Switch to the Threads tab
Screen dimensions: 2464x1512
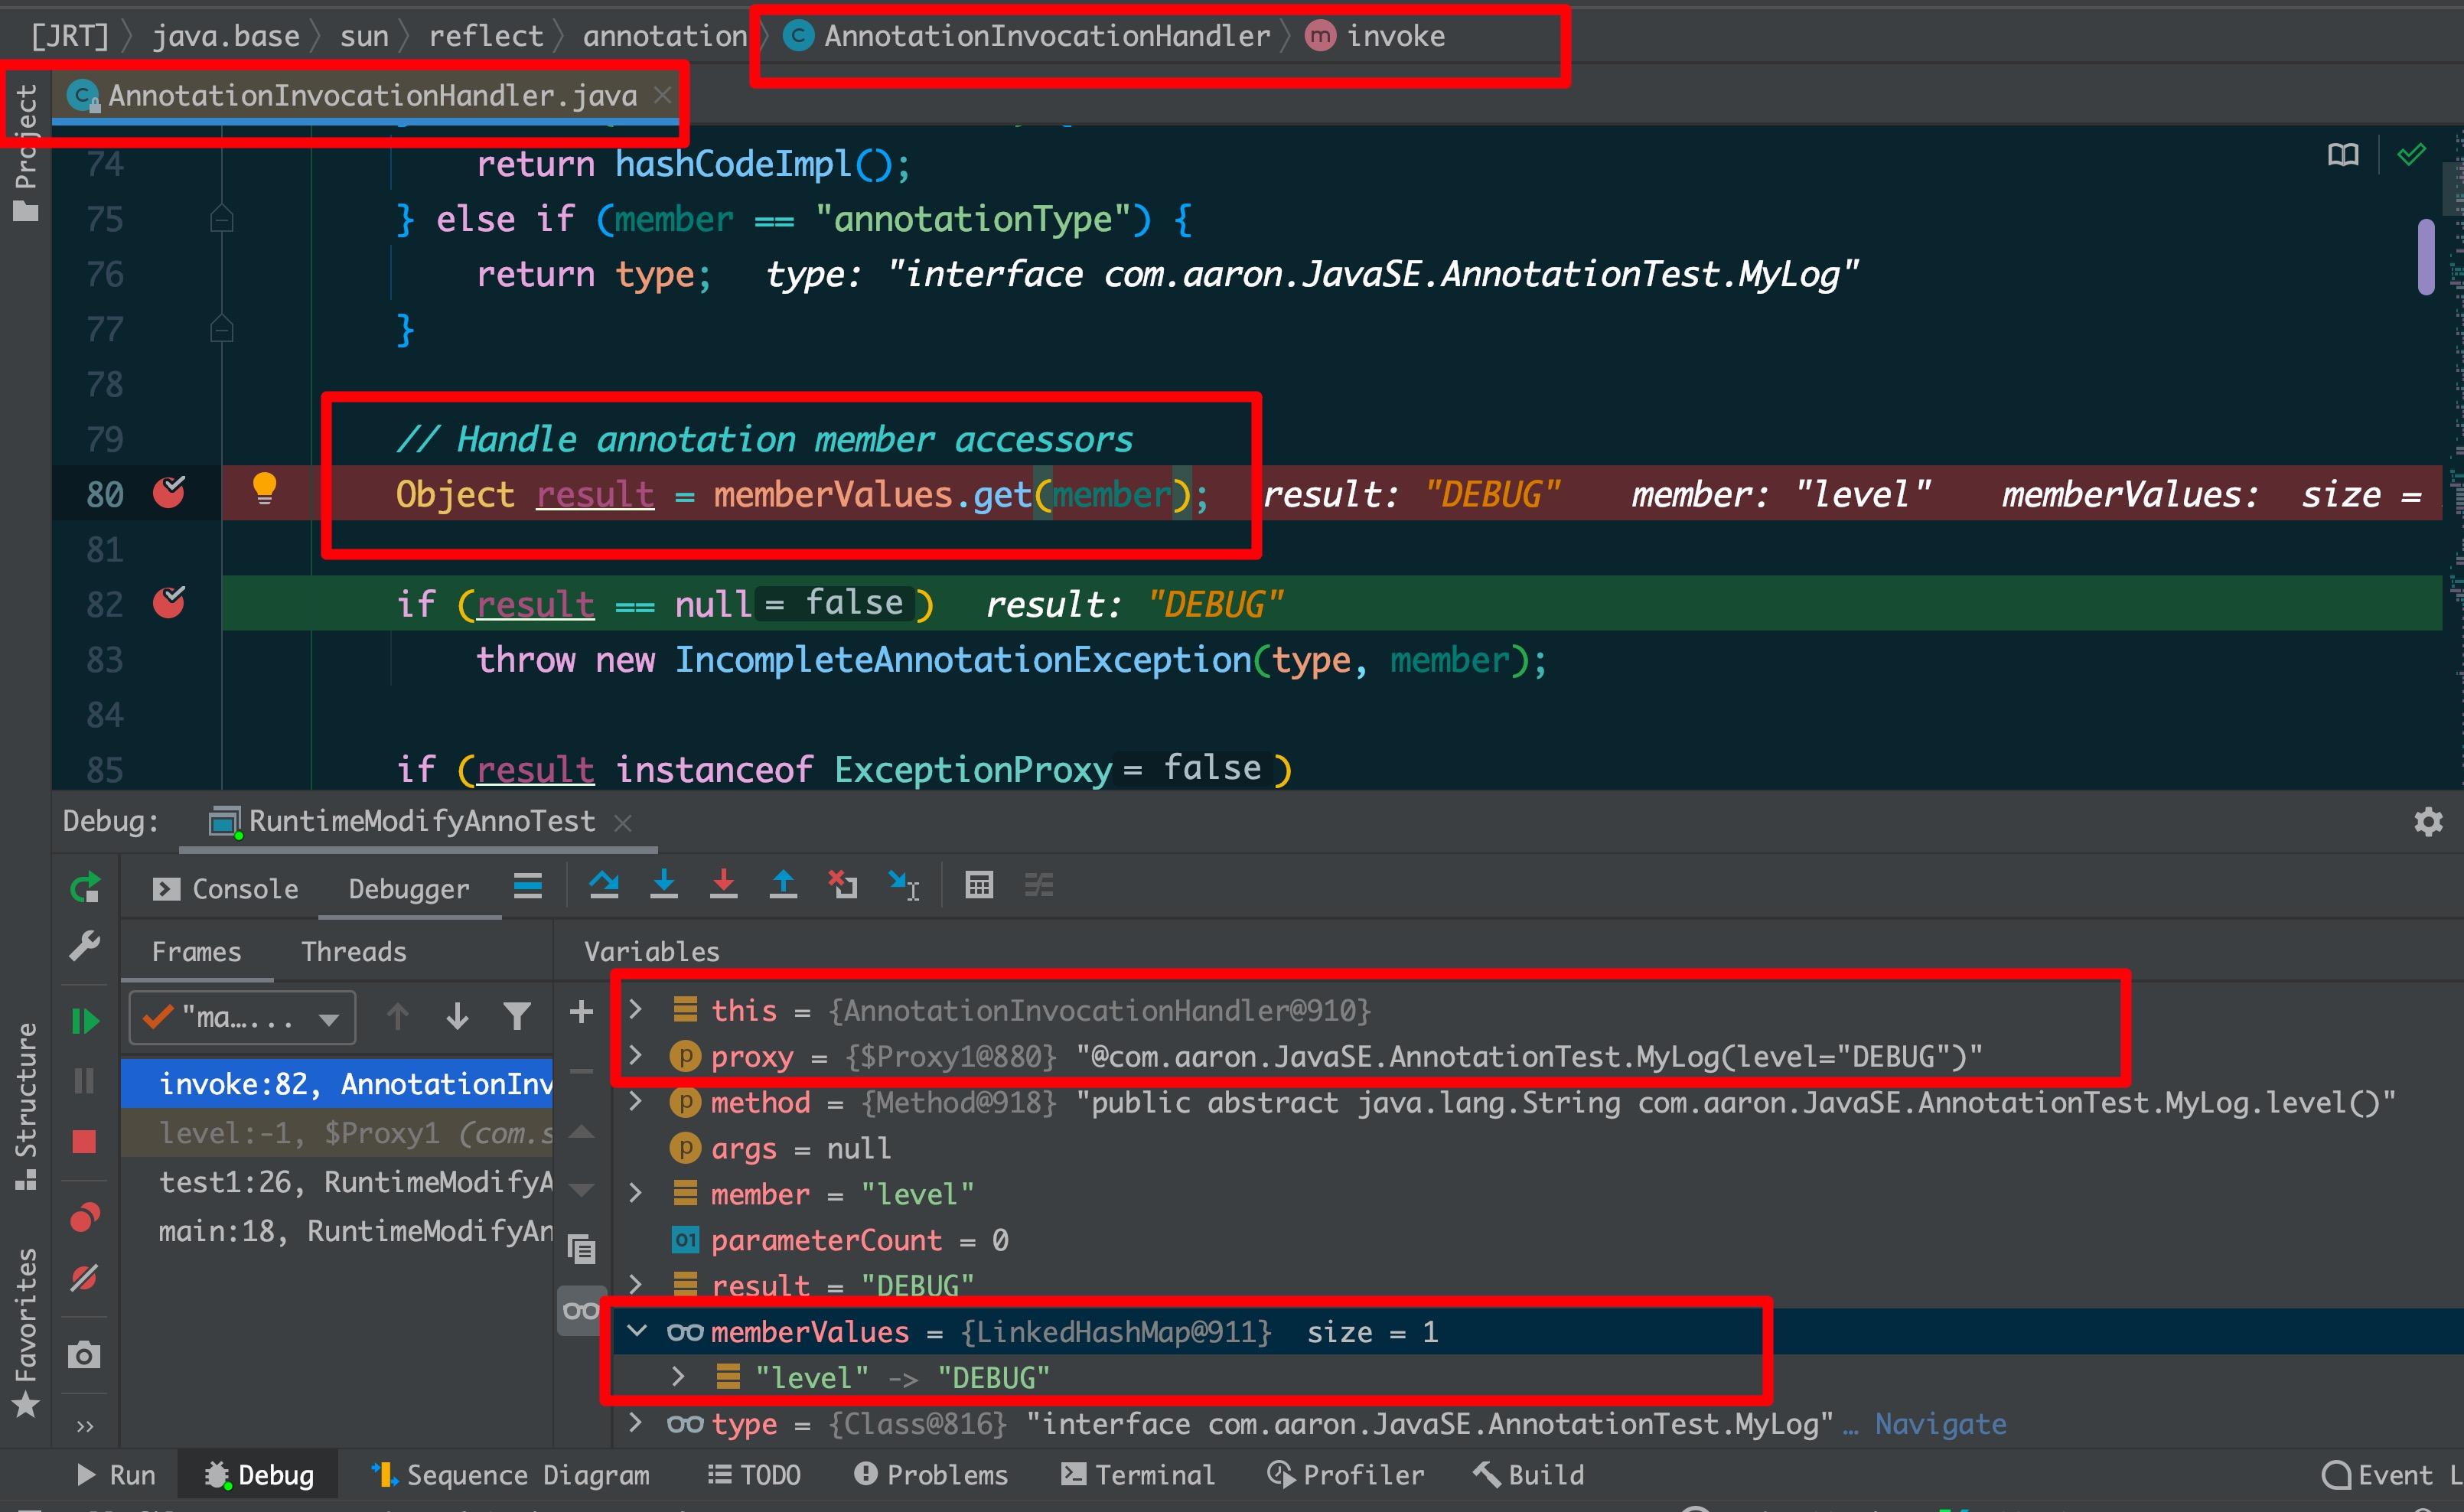coord(354,951)
